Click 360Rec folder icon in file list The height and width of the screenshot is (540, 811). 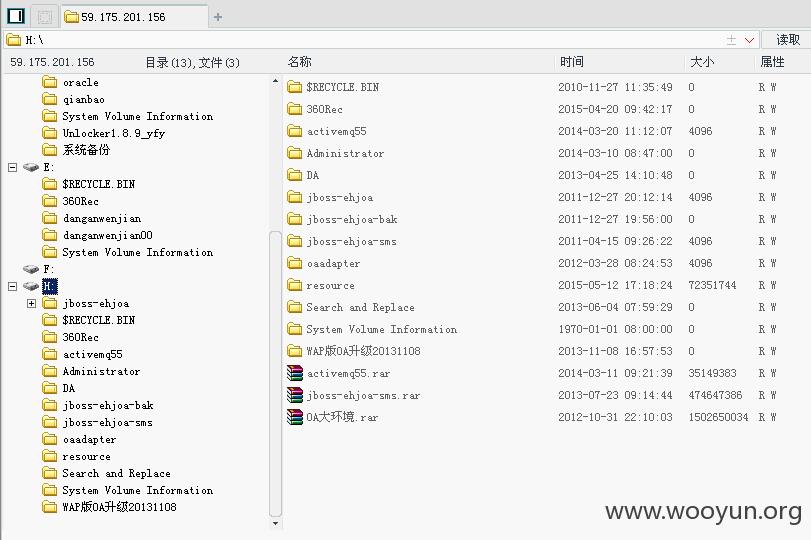coord(295,109)
